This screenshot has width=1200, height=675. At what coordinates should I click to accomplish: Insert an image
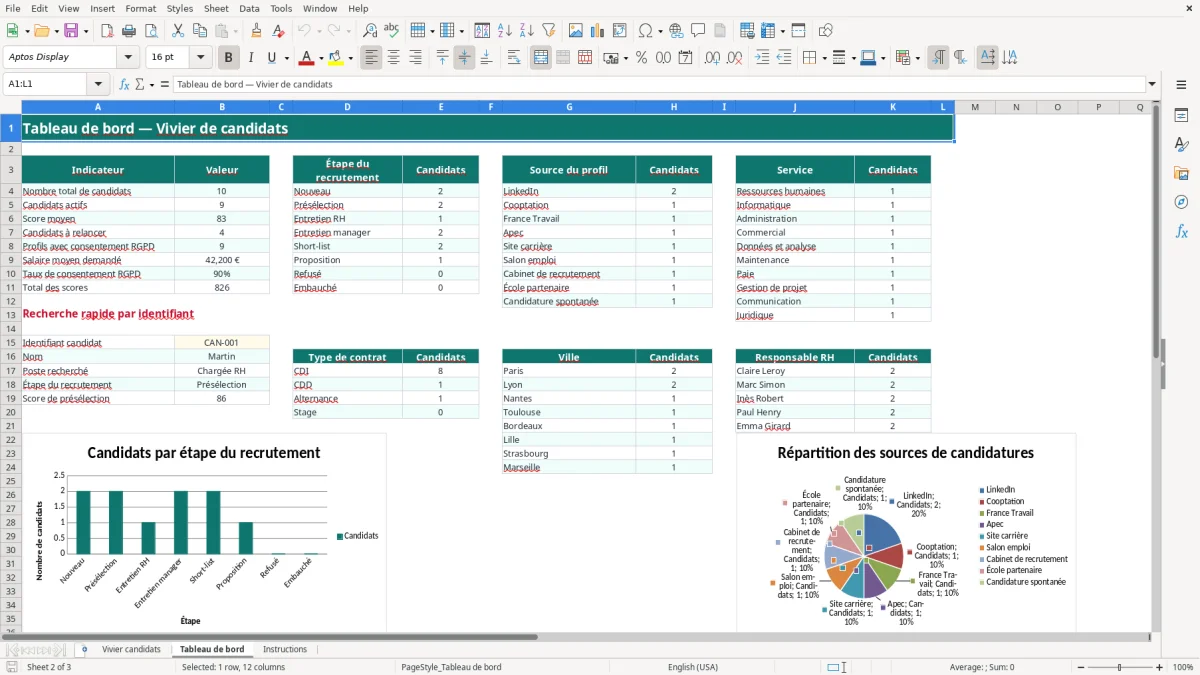[576, 31]
